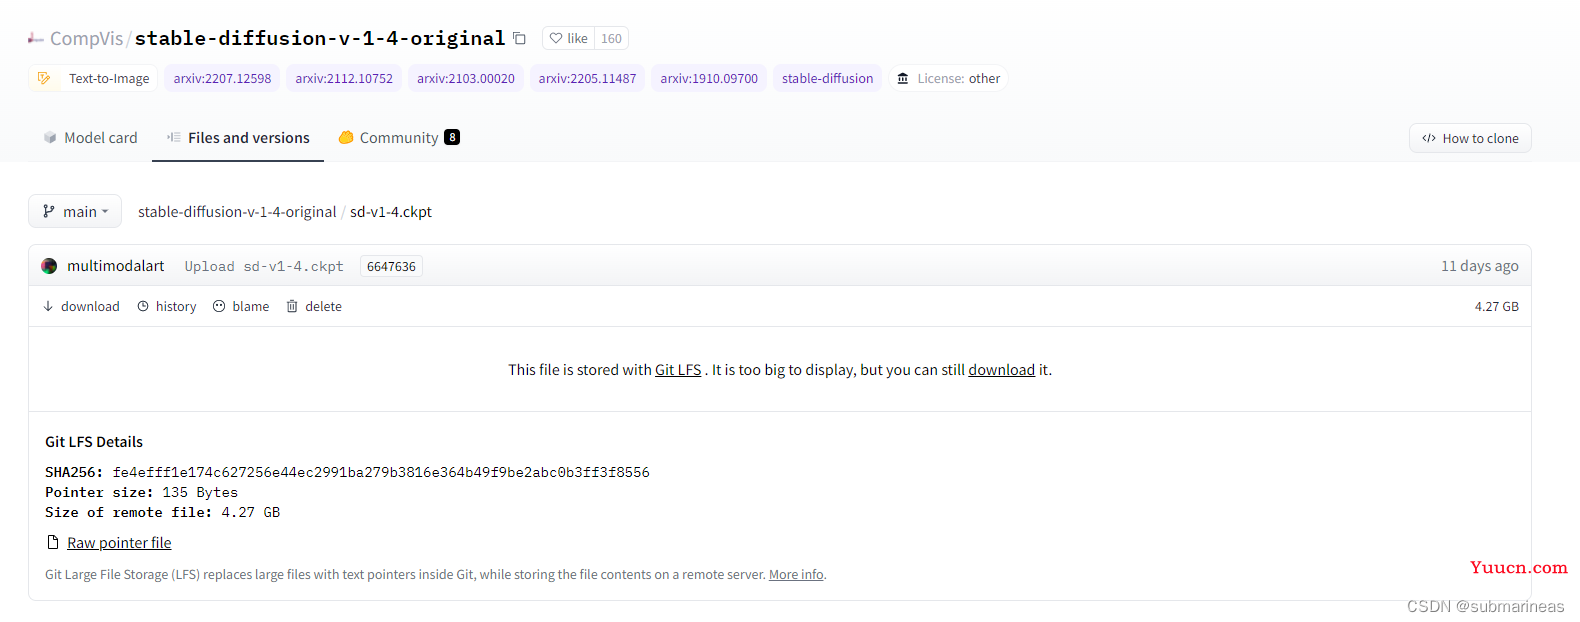Open commit hash 6647636
Image resolution: width=1580 pixels, height=622 pixels.
[391, 266]
